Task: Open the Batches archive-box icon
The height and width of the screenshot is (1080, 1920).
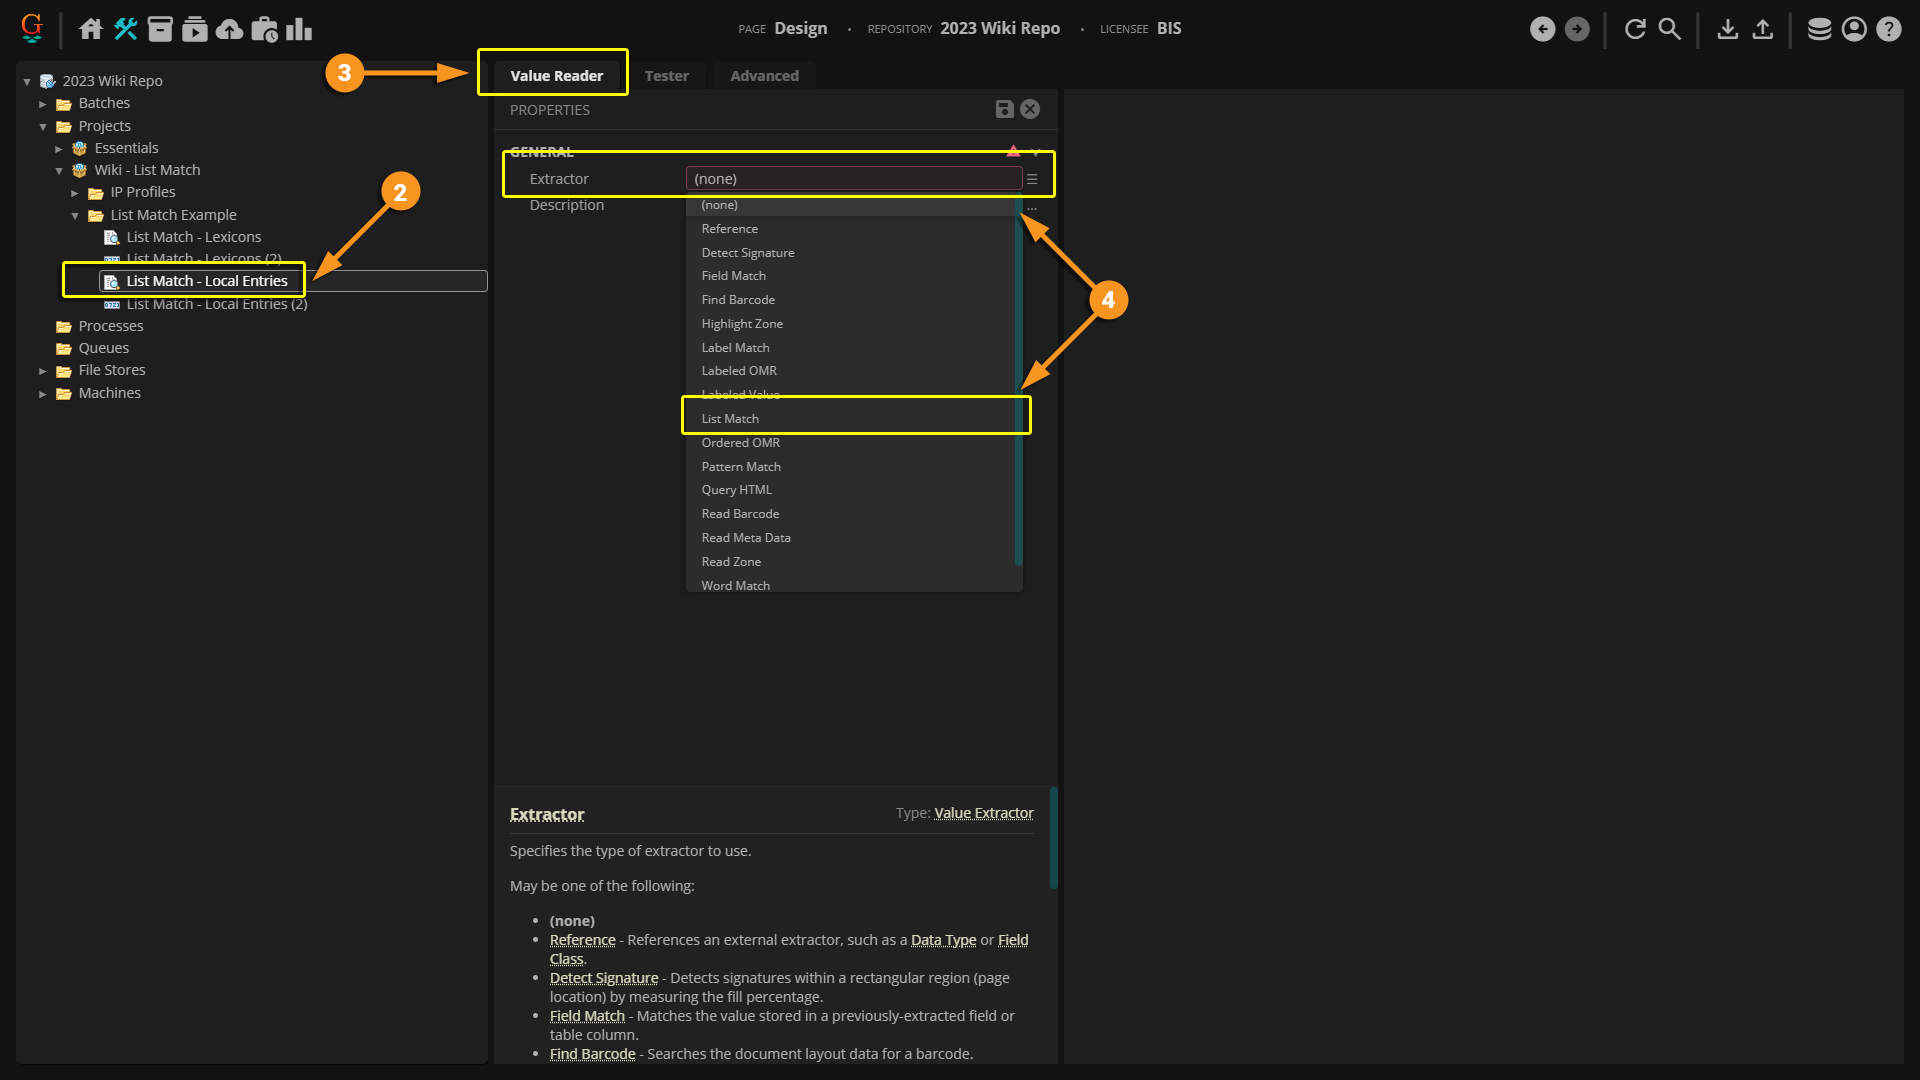Action: click(160, 29)
